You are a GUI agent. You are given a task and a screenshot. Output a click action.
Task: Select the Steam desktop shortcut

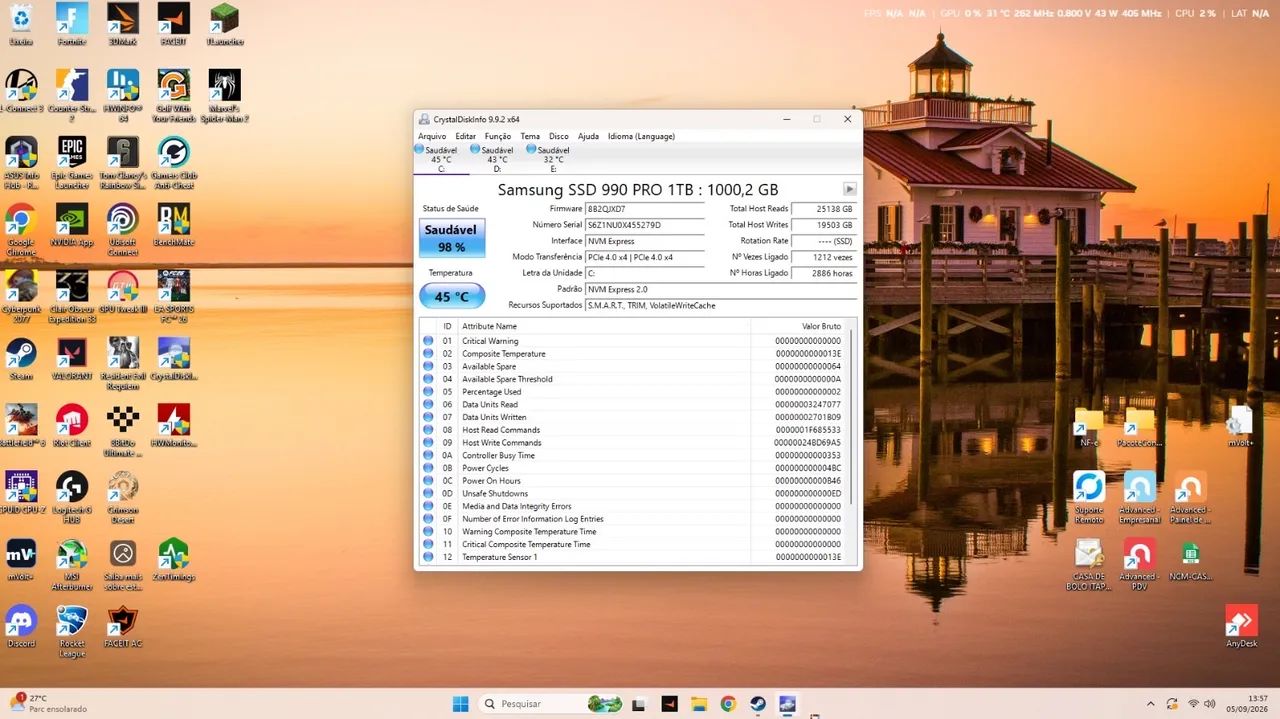[21, 358]
